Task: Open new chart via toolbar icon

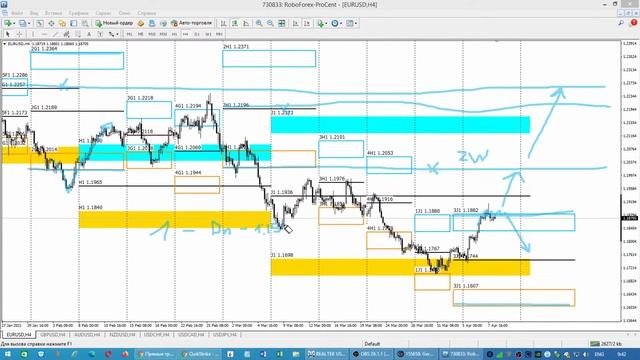Action: [7, 23]
